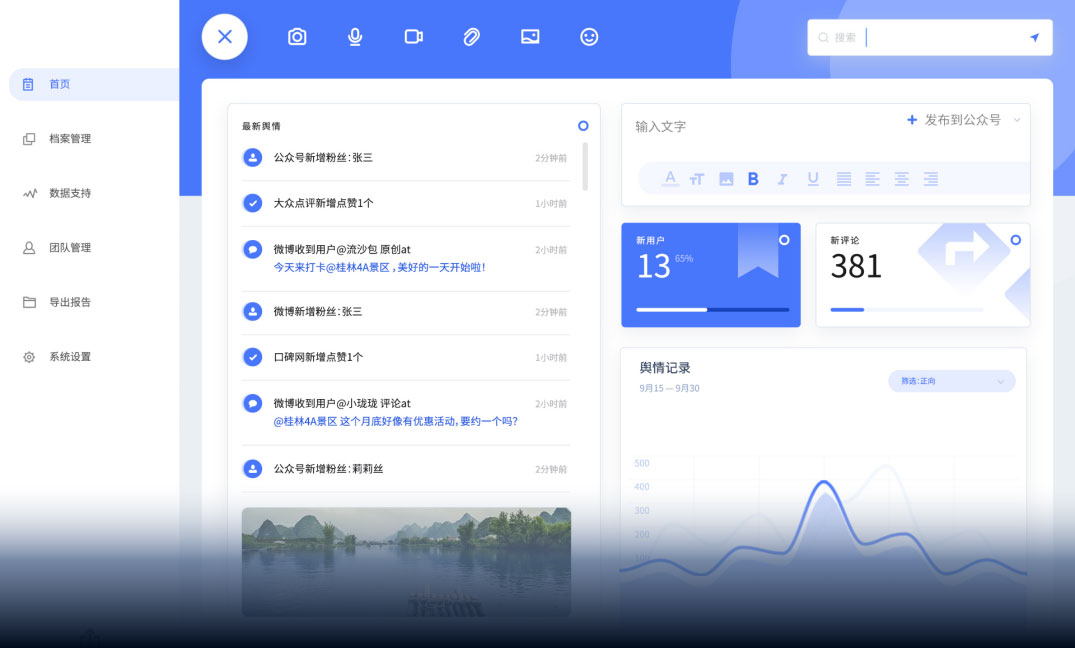Viewport: 1075px width, 648px height.
Task: Open 档案管理 in the sidebar
Action: pos(70,139)
